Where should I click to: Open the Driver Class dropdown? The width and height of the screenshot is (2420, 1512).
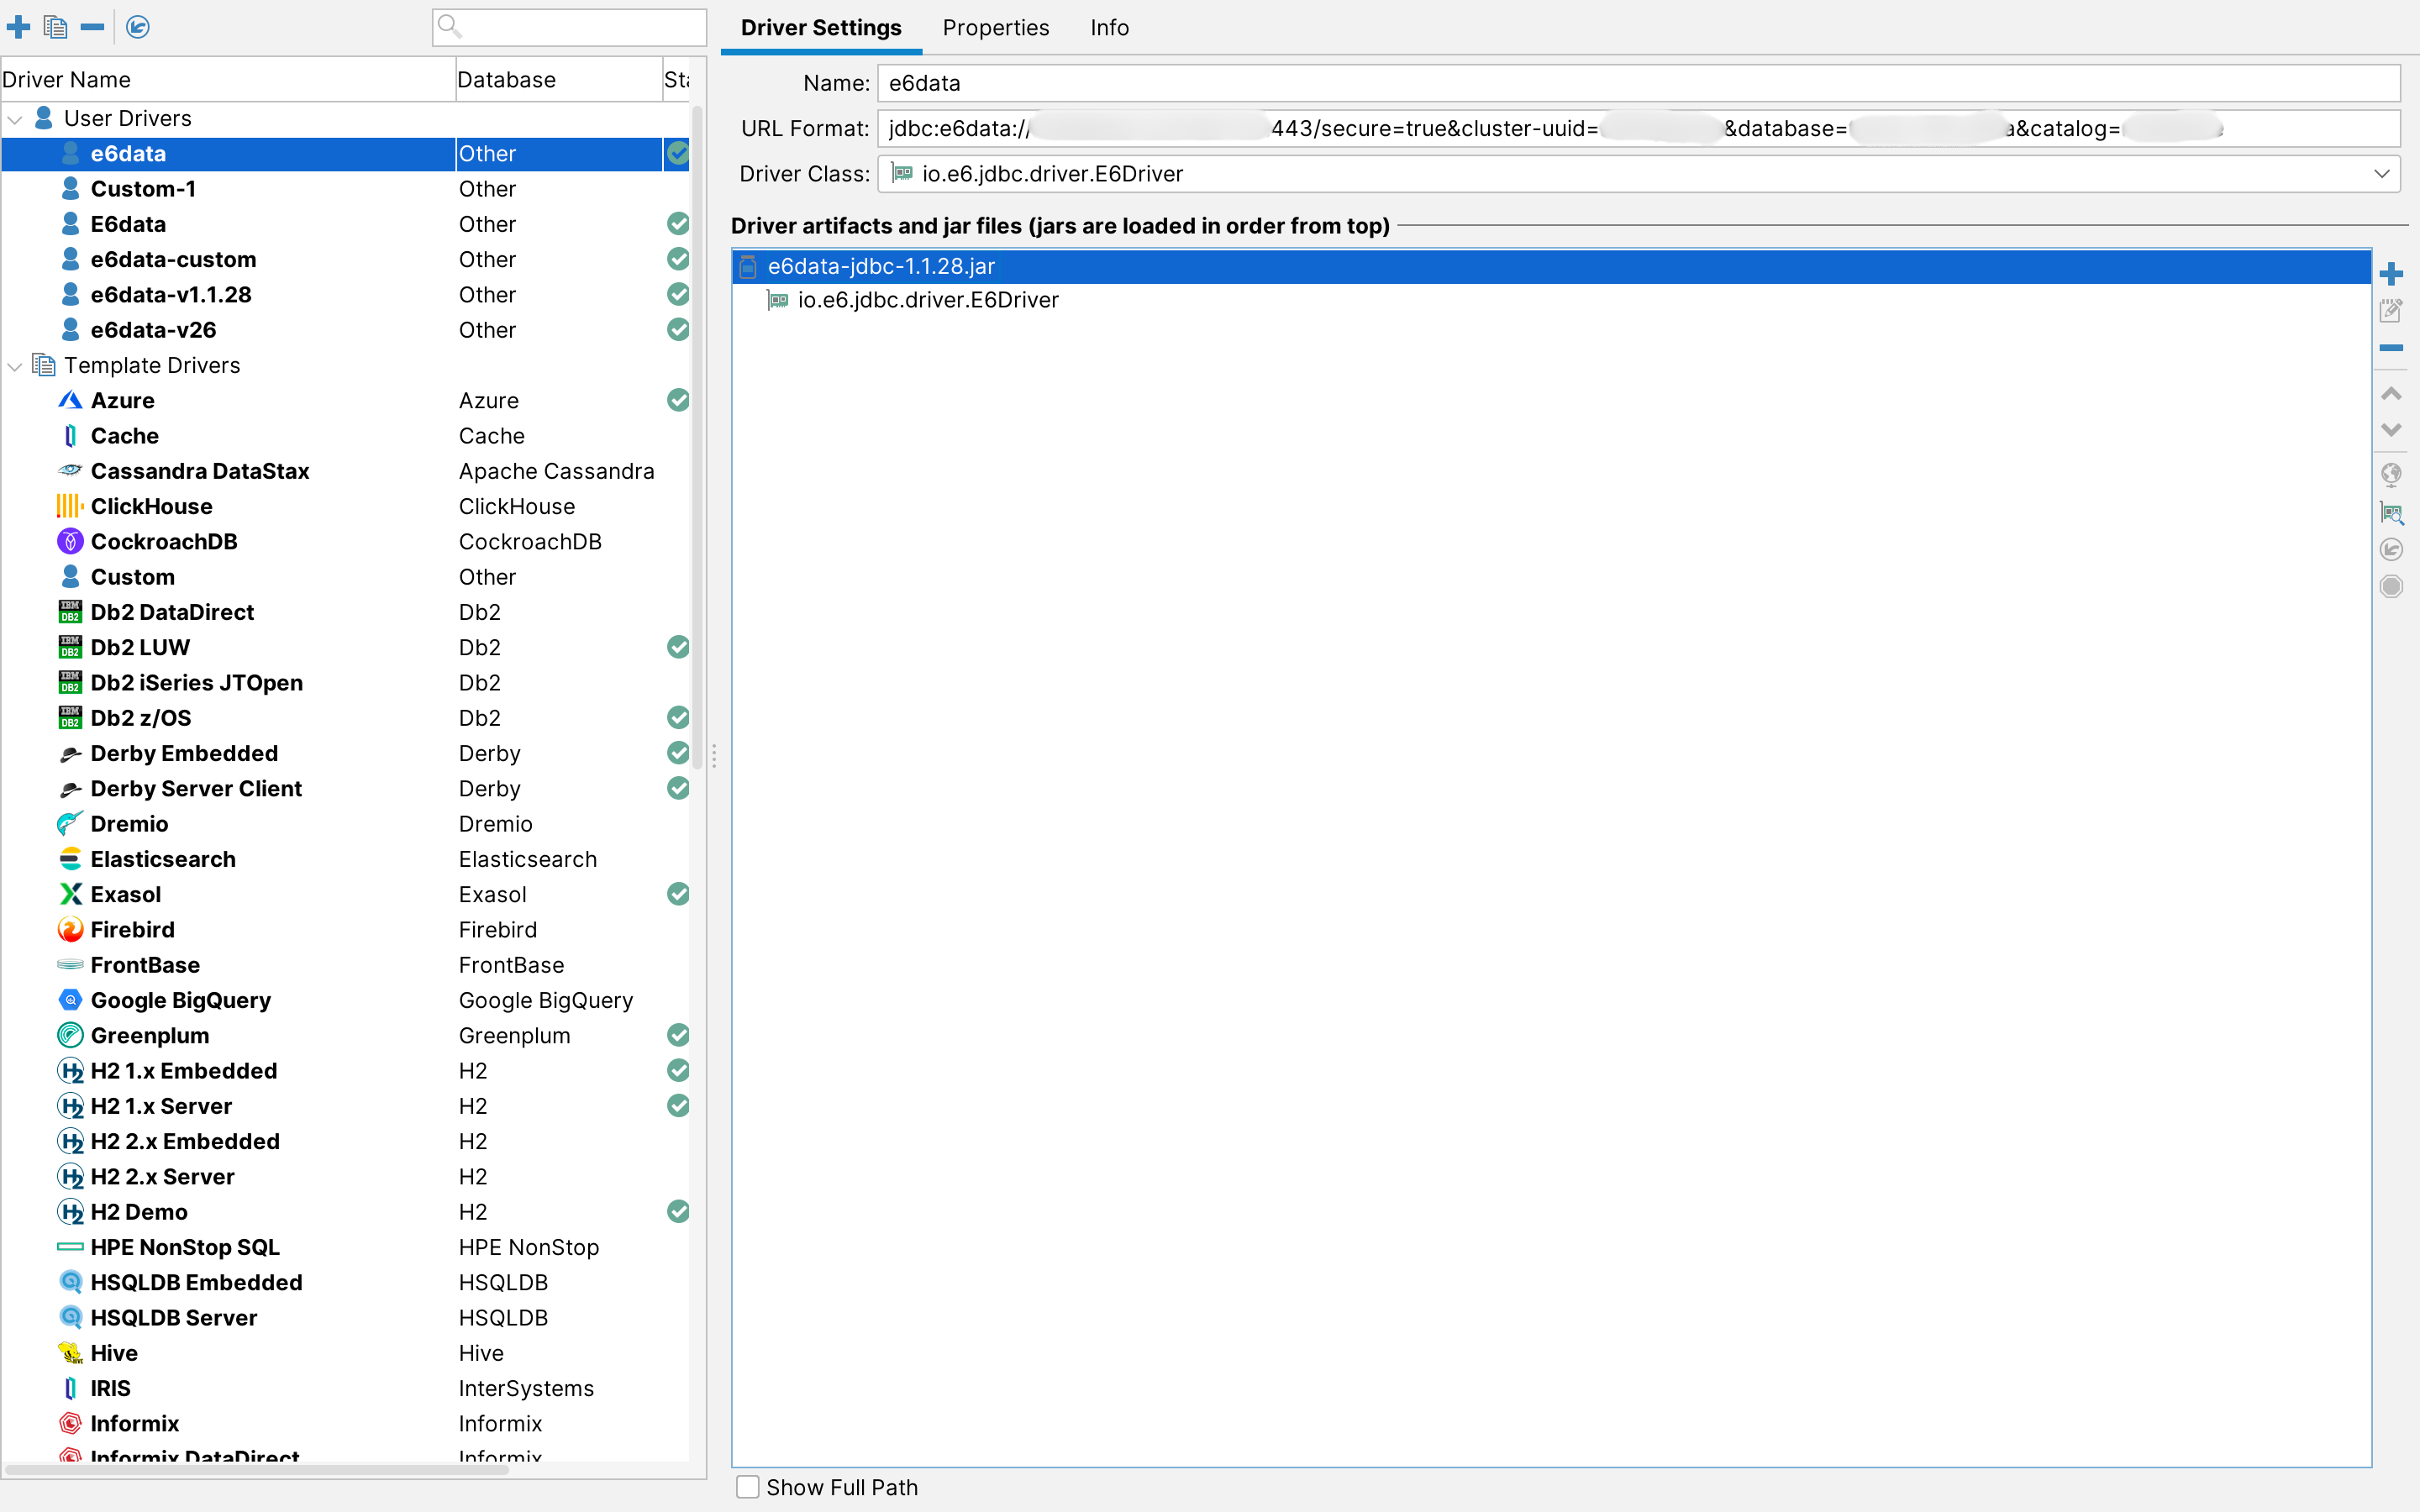[x=2381, y=174]
